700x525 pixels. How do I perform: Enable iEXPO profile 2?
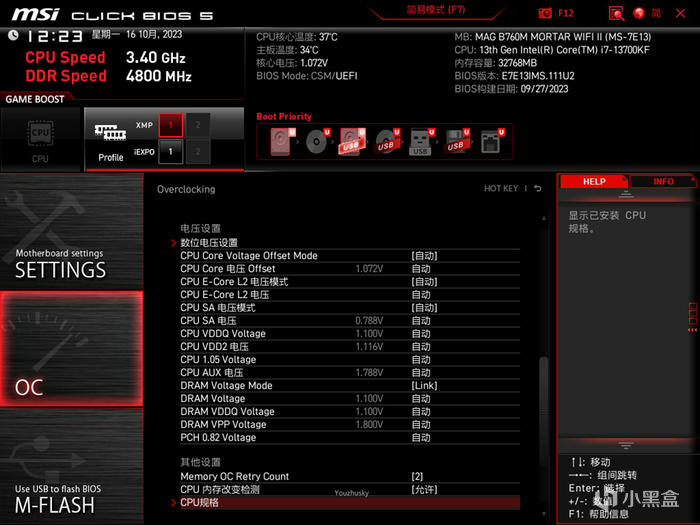(x=198, y=152)
